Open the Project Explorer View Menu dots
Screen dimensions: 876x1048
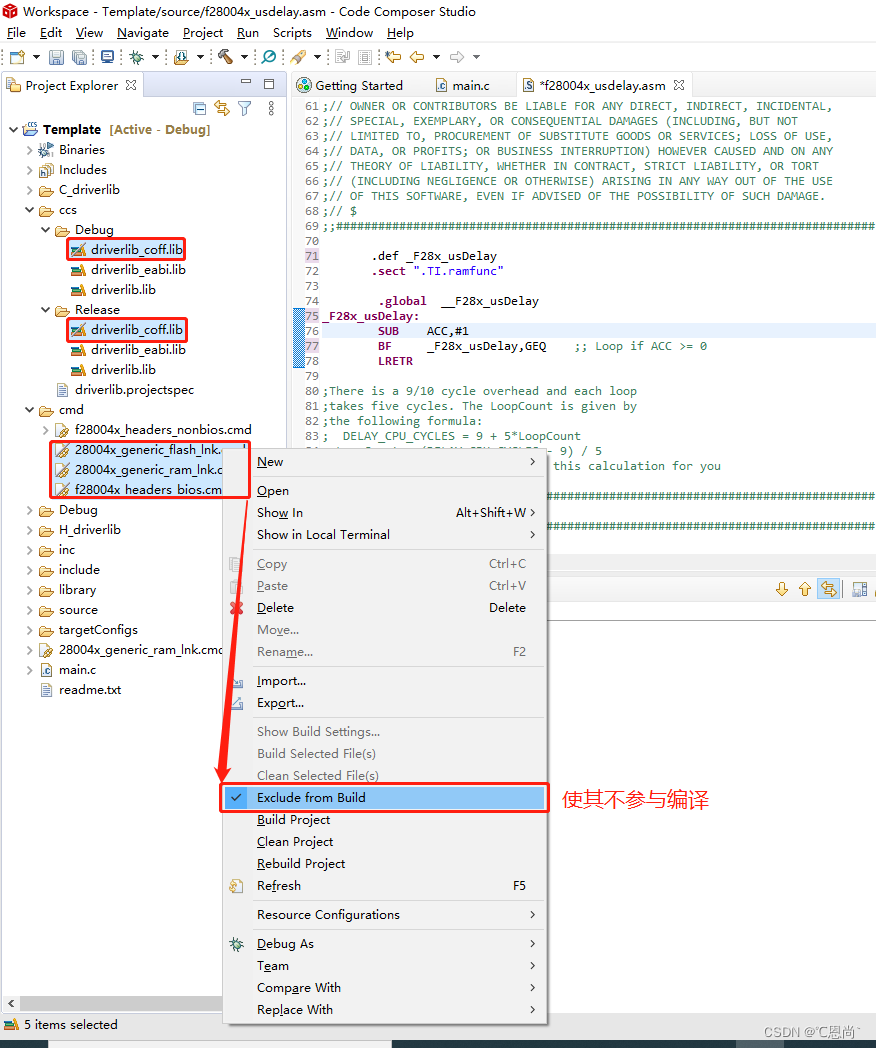(271, 108)
